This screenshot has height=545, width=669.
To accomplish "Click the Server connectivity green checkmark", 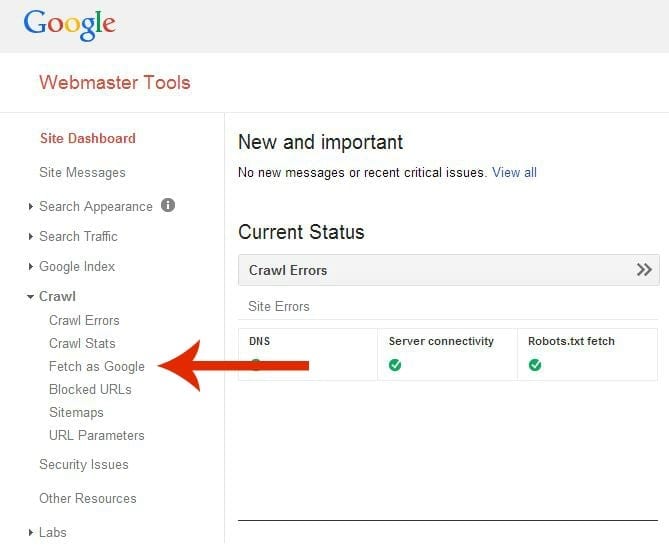I will click(395, 365).
